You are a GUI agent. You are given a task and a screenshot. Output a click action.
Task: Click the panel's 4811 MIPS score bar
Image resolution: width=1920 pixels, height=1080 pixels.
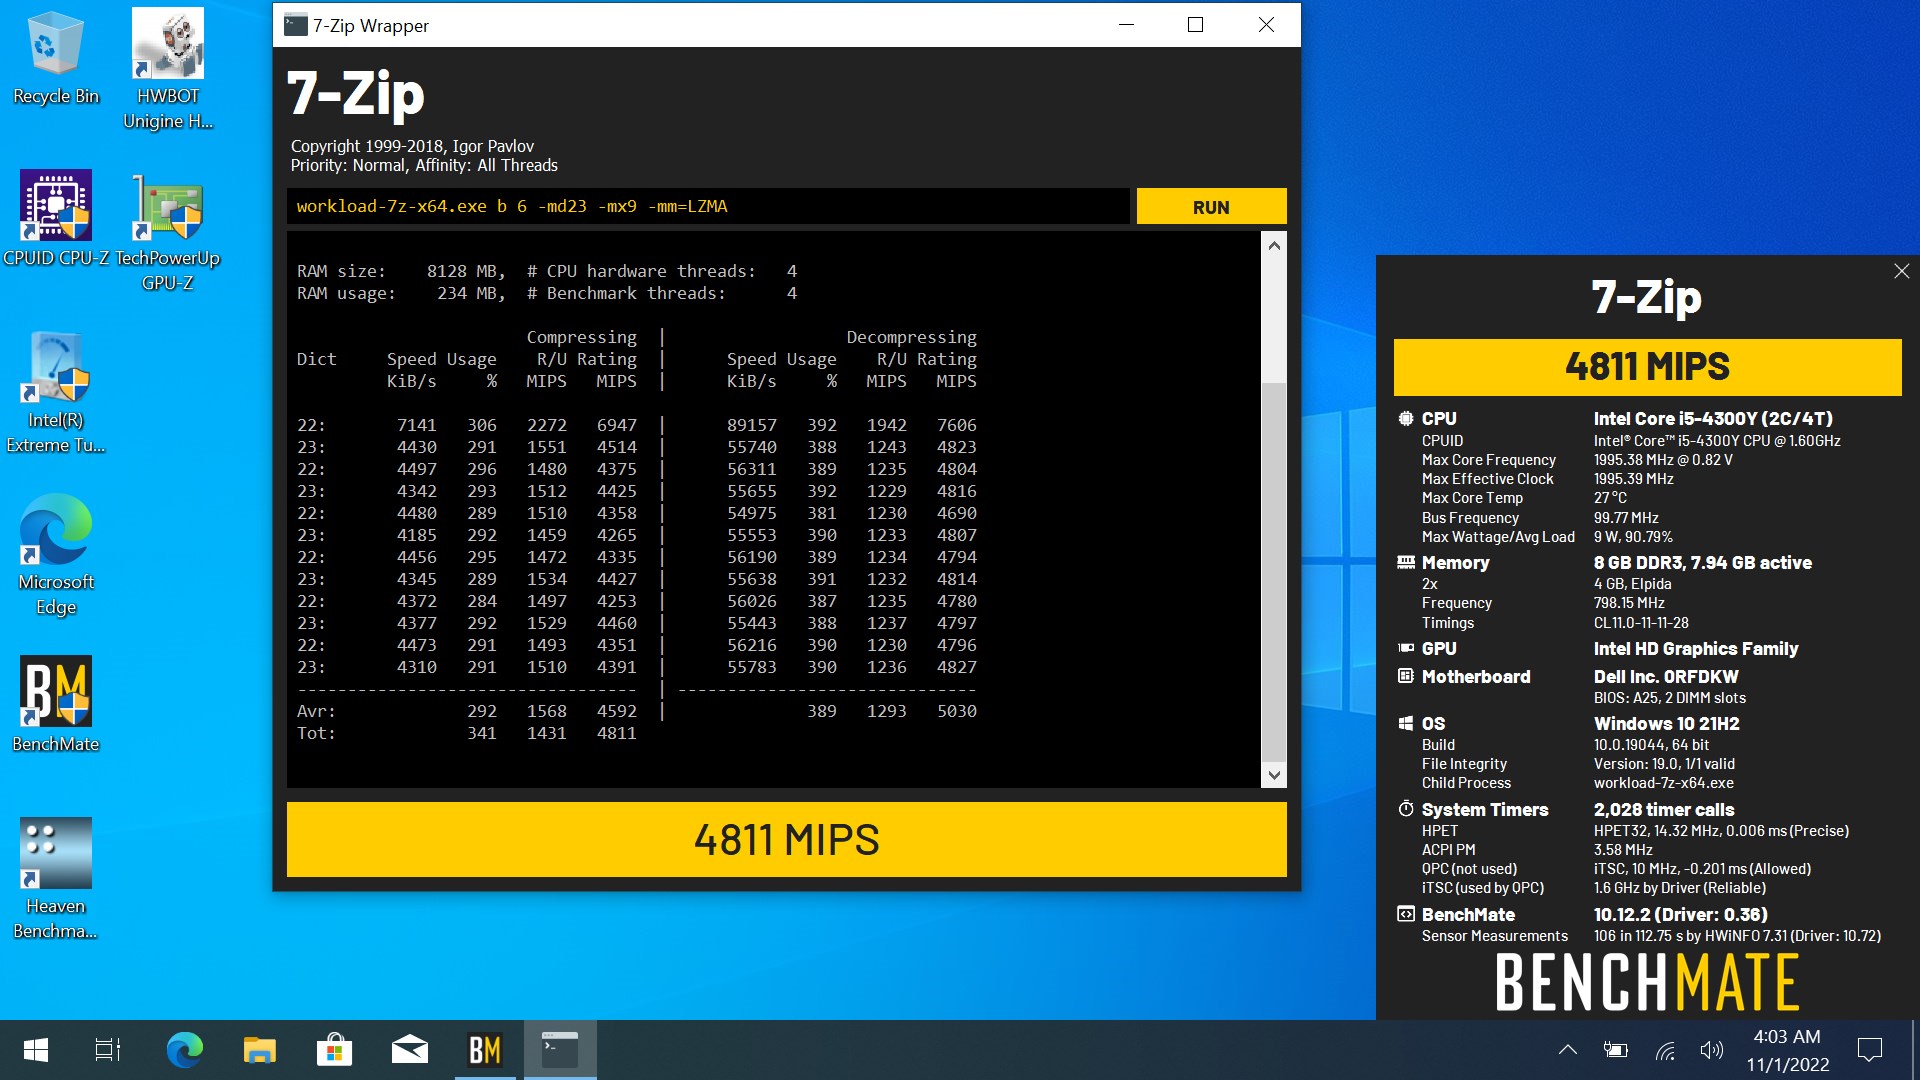tap(1647, 367)
